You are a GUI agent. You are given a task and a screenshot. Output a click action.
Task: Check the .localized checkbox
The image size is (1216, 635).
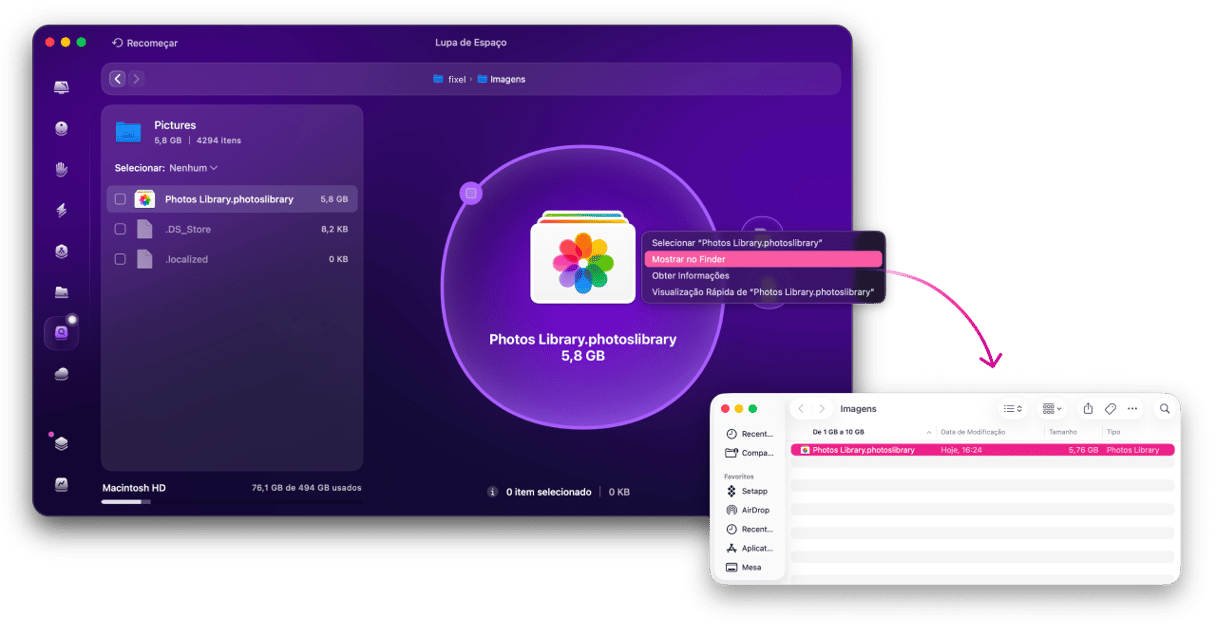120,259
